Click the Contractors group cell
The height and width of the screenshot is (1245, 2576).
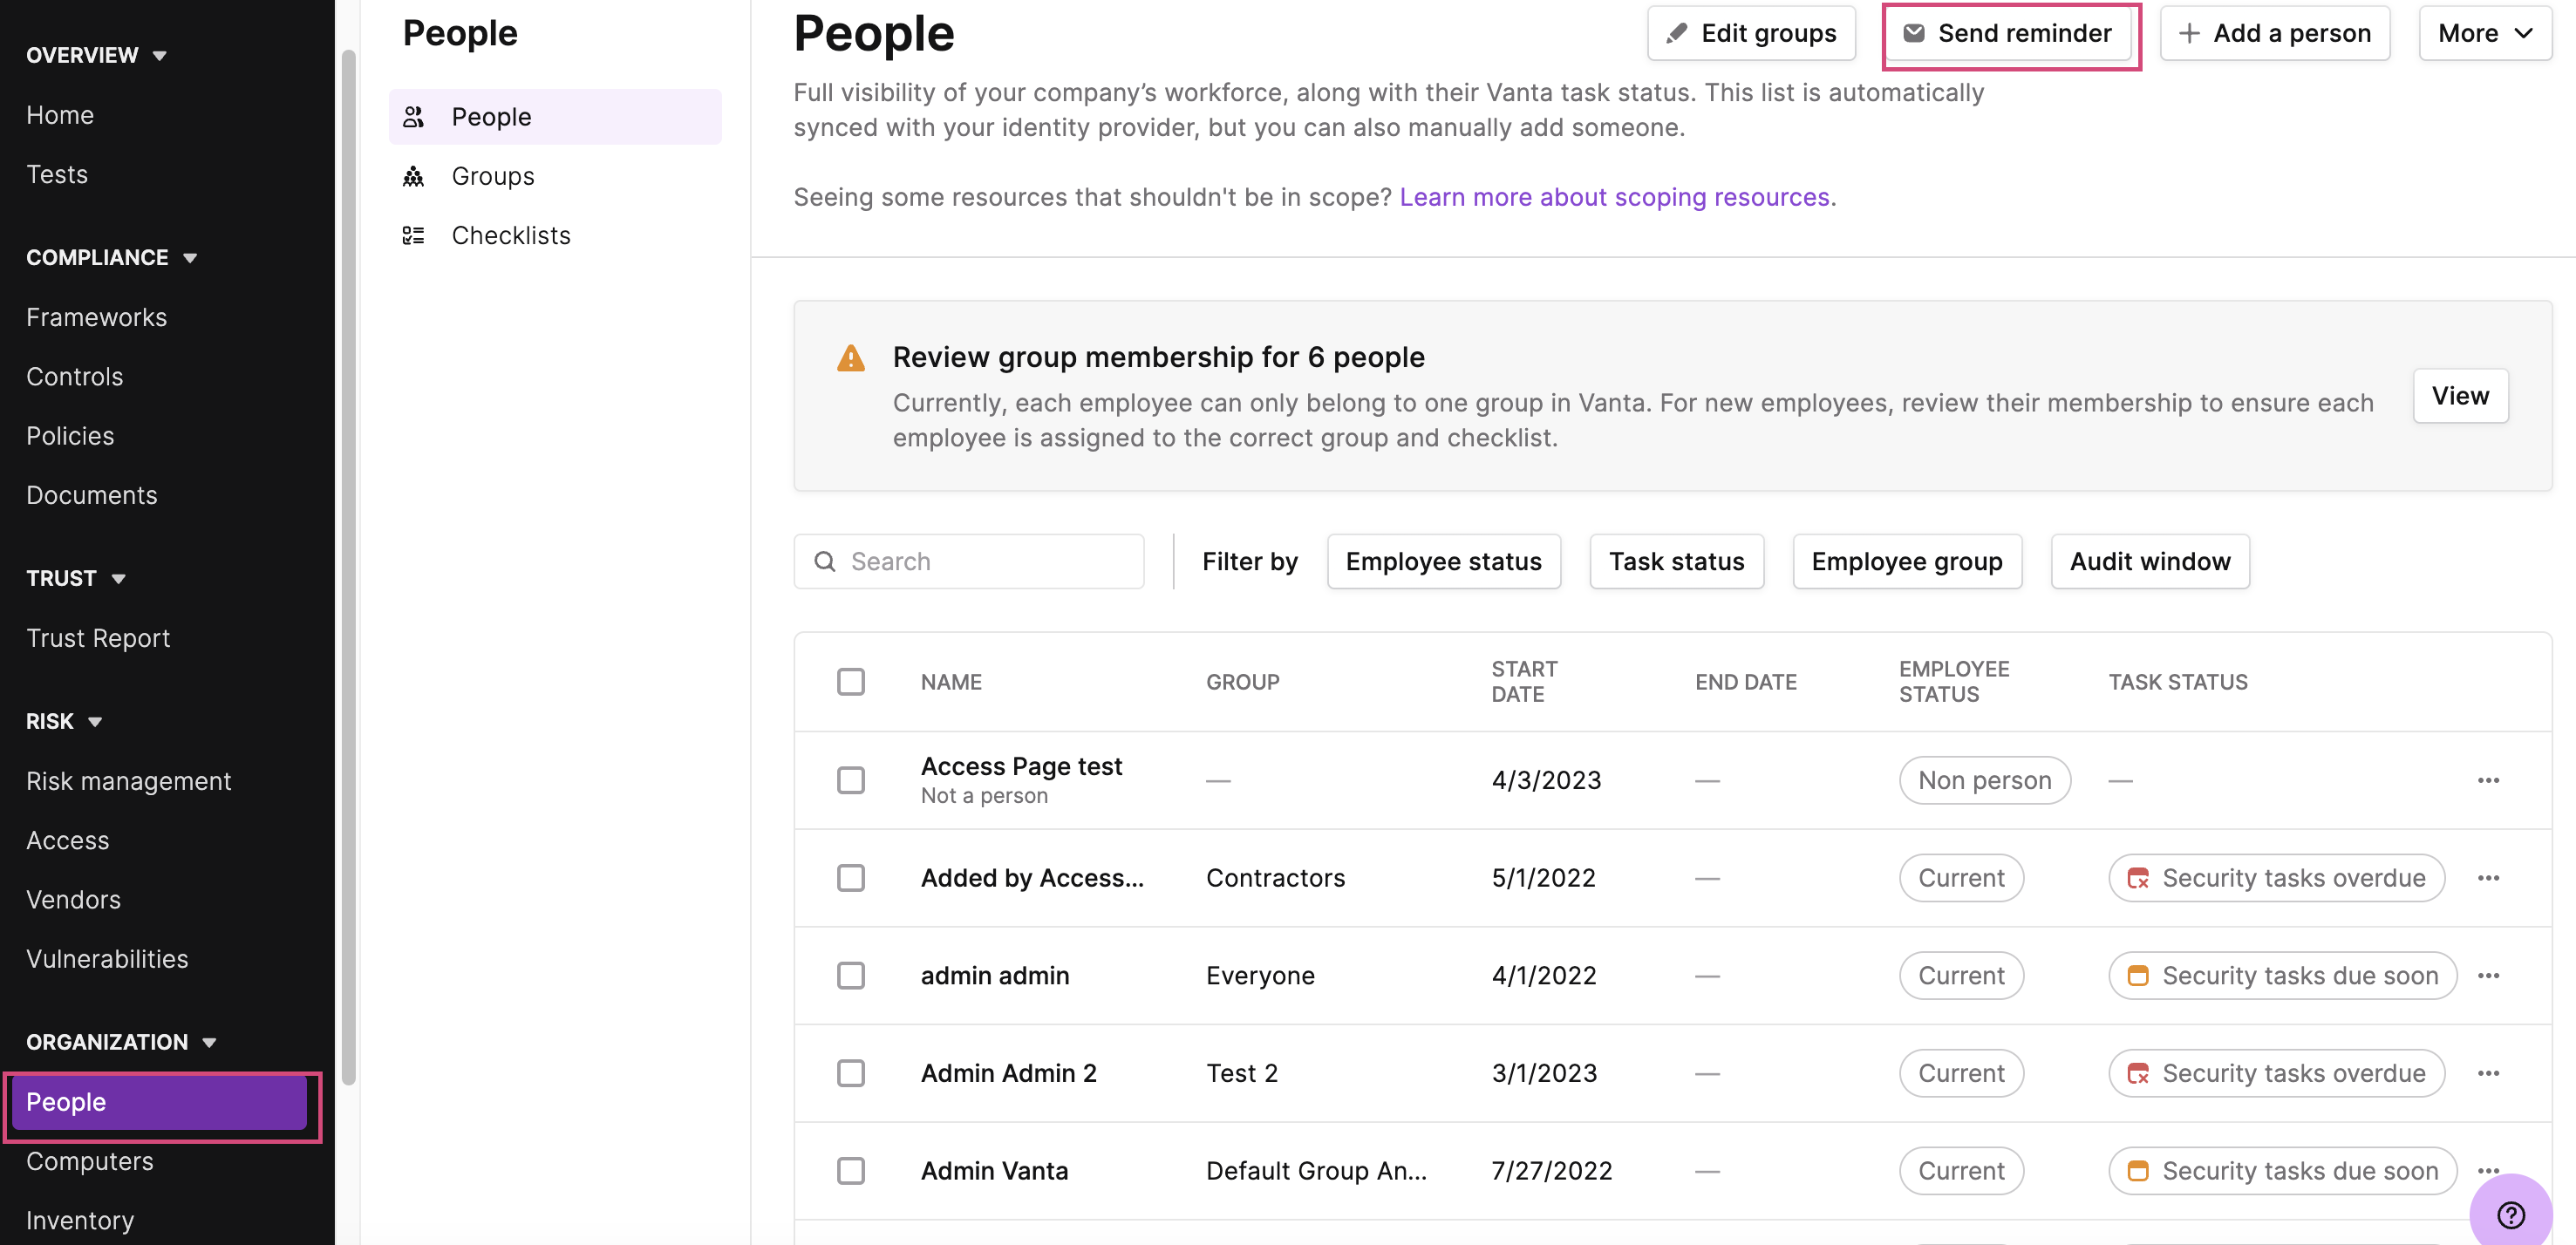pyautogui.click(x=1276, y=878)
